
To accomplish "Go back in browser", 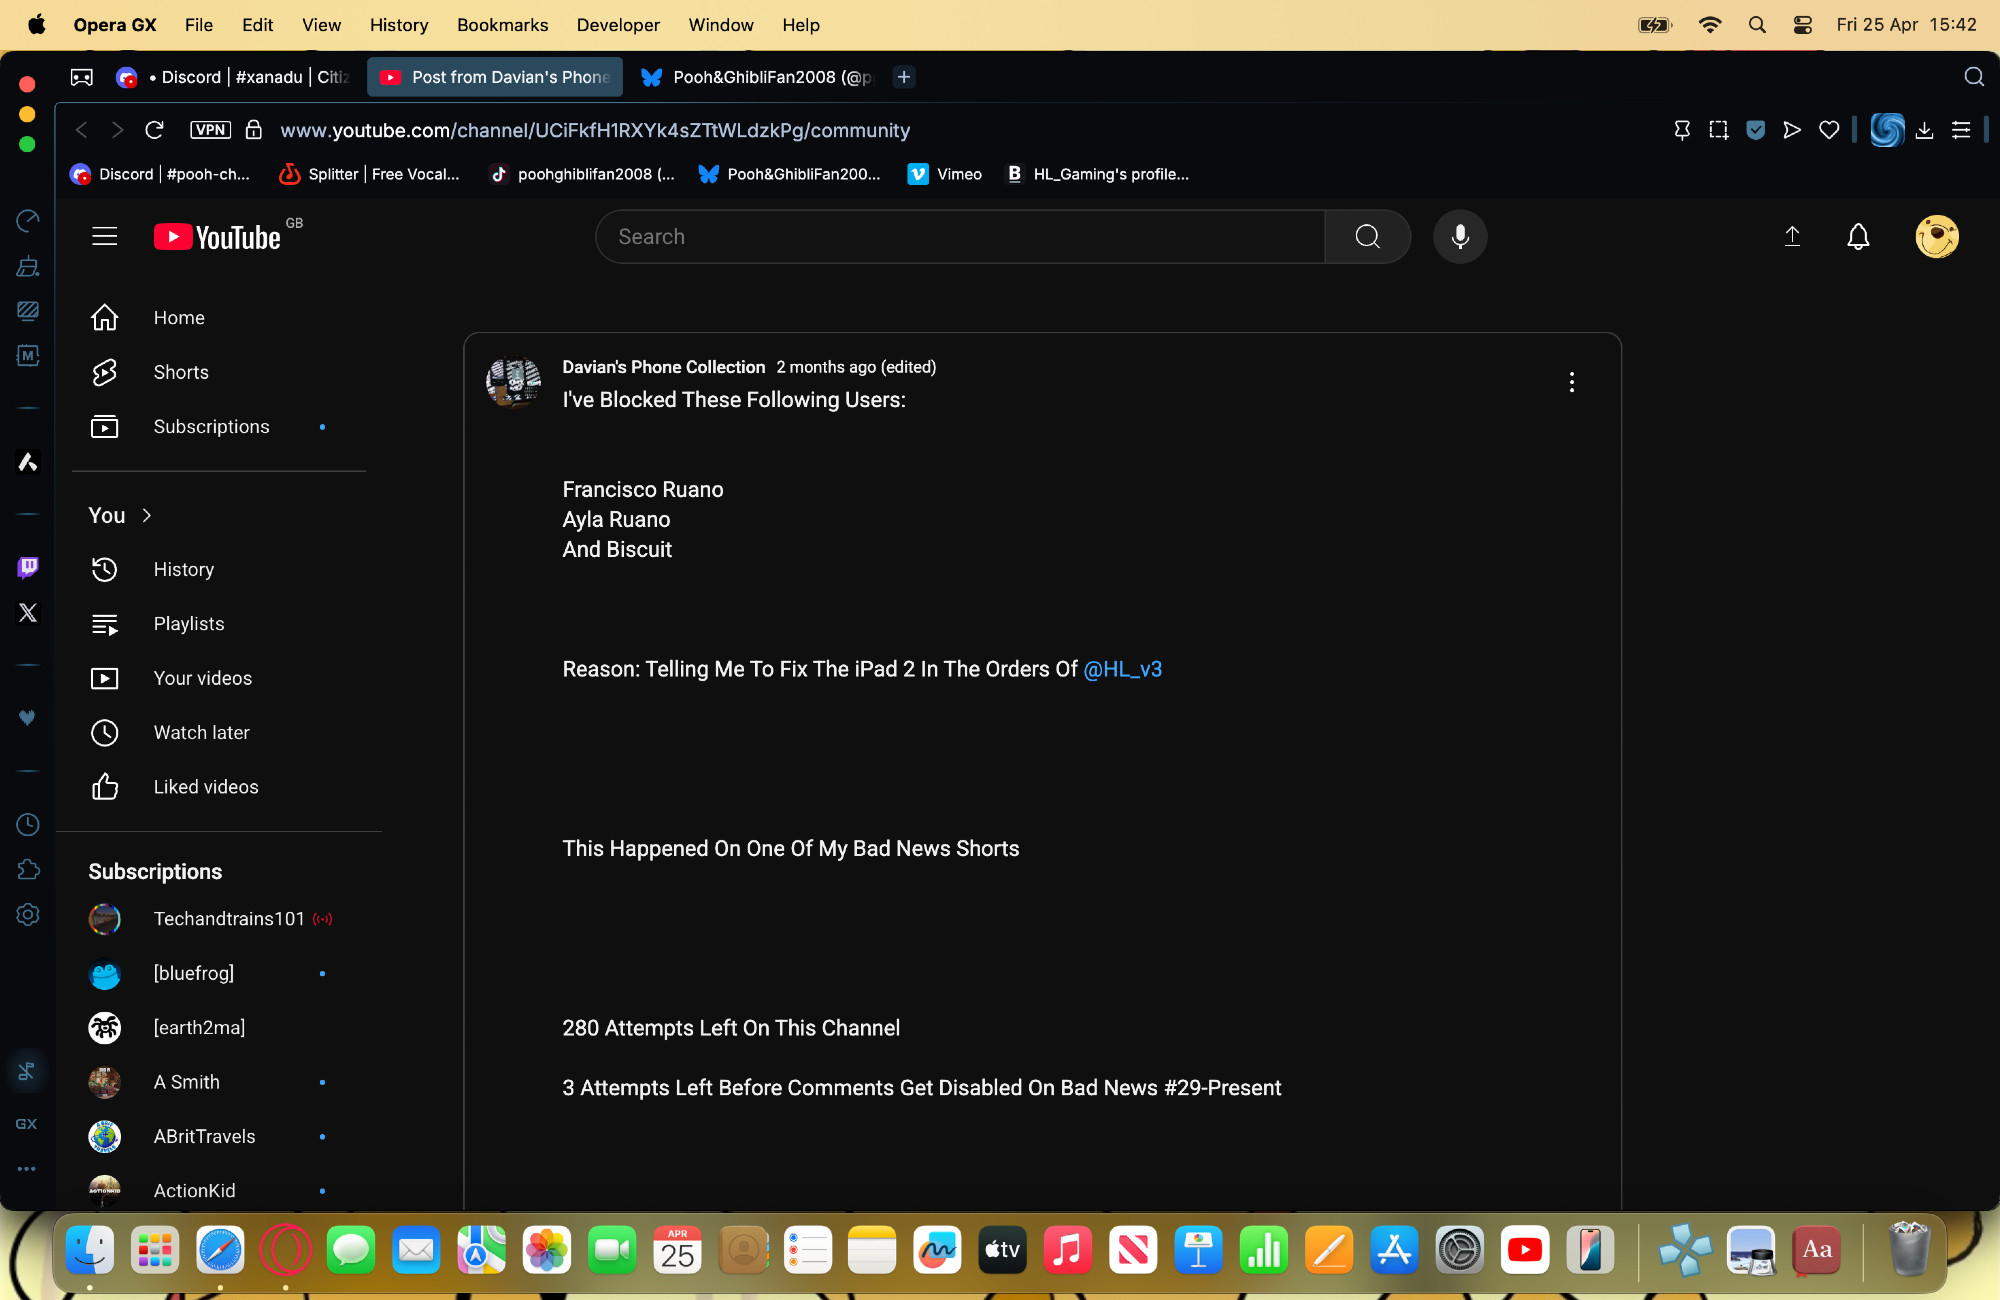I will point(82,130).
